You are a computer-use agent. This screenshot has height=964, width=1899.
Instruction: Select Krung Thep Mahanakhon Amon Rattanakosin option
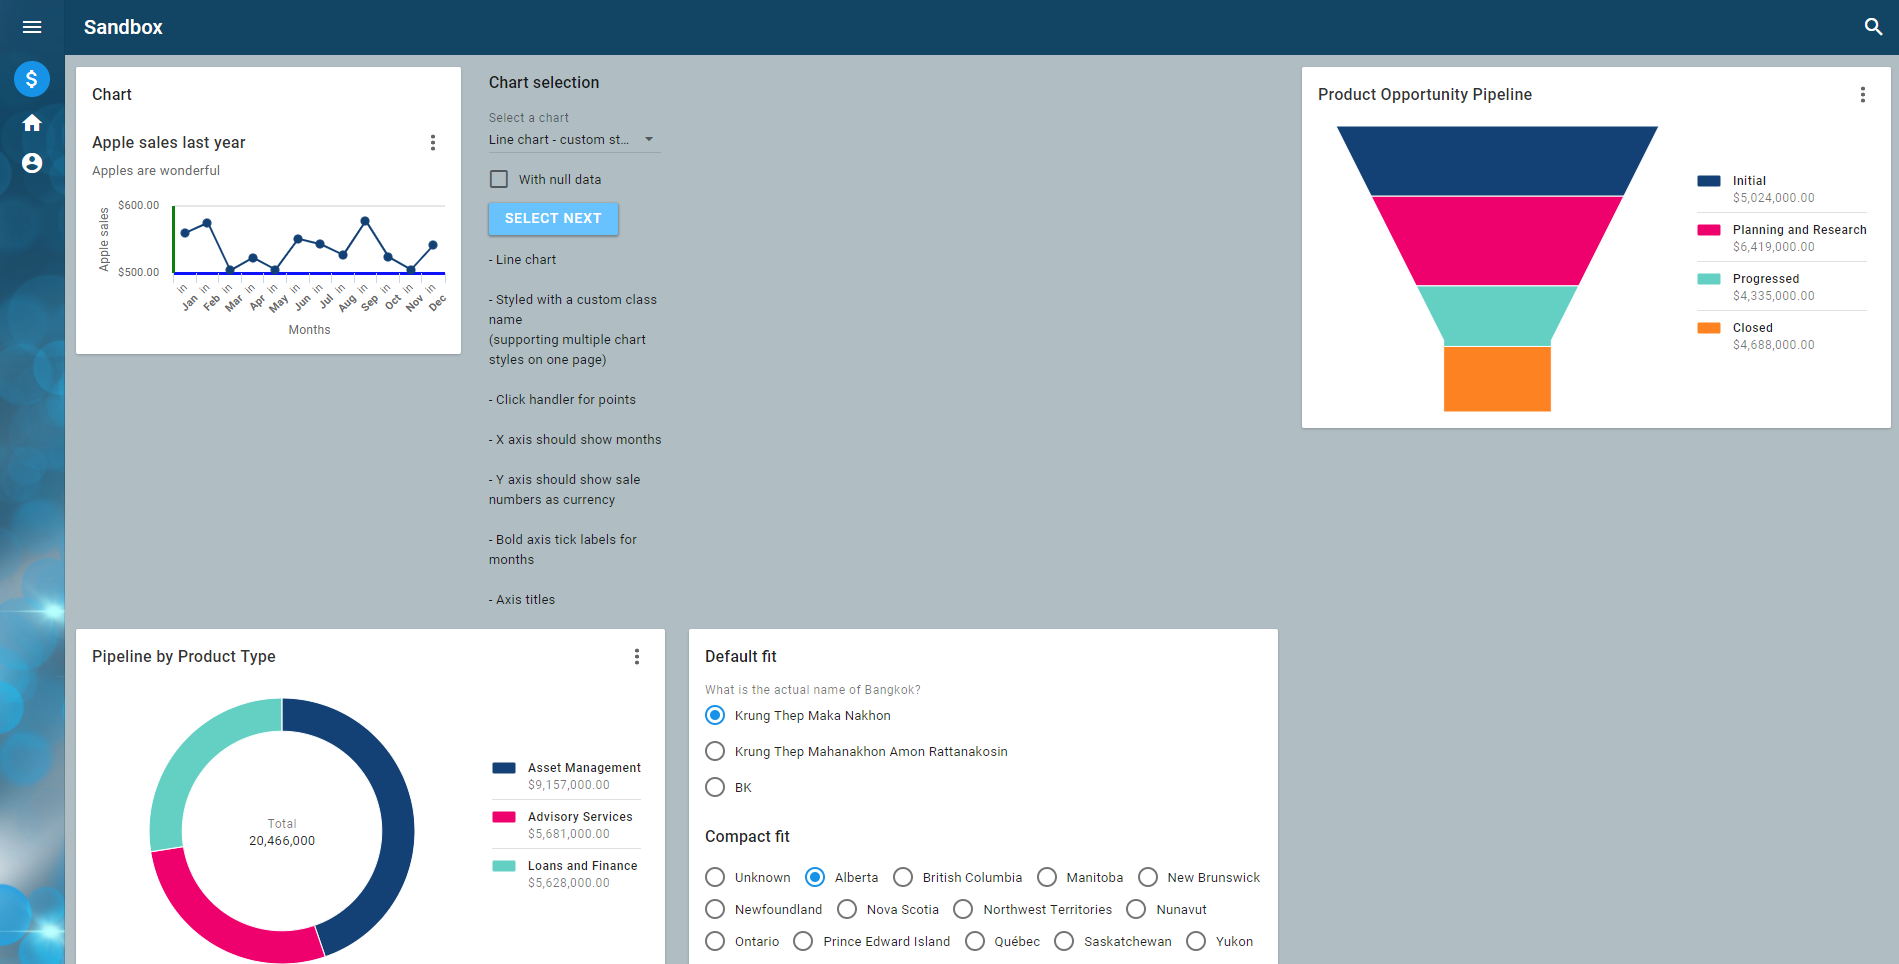pos(715,752)
